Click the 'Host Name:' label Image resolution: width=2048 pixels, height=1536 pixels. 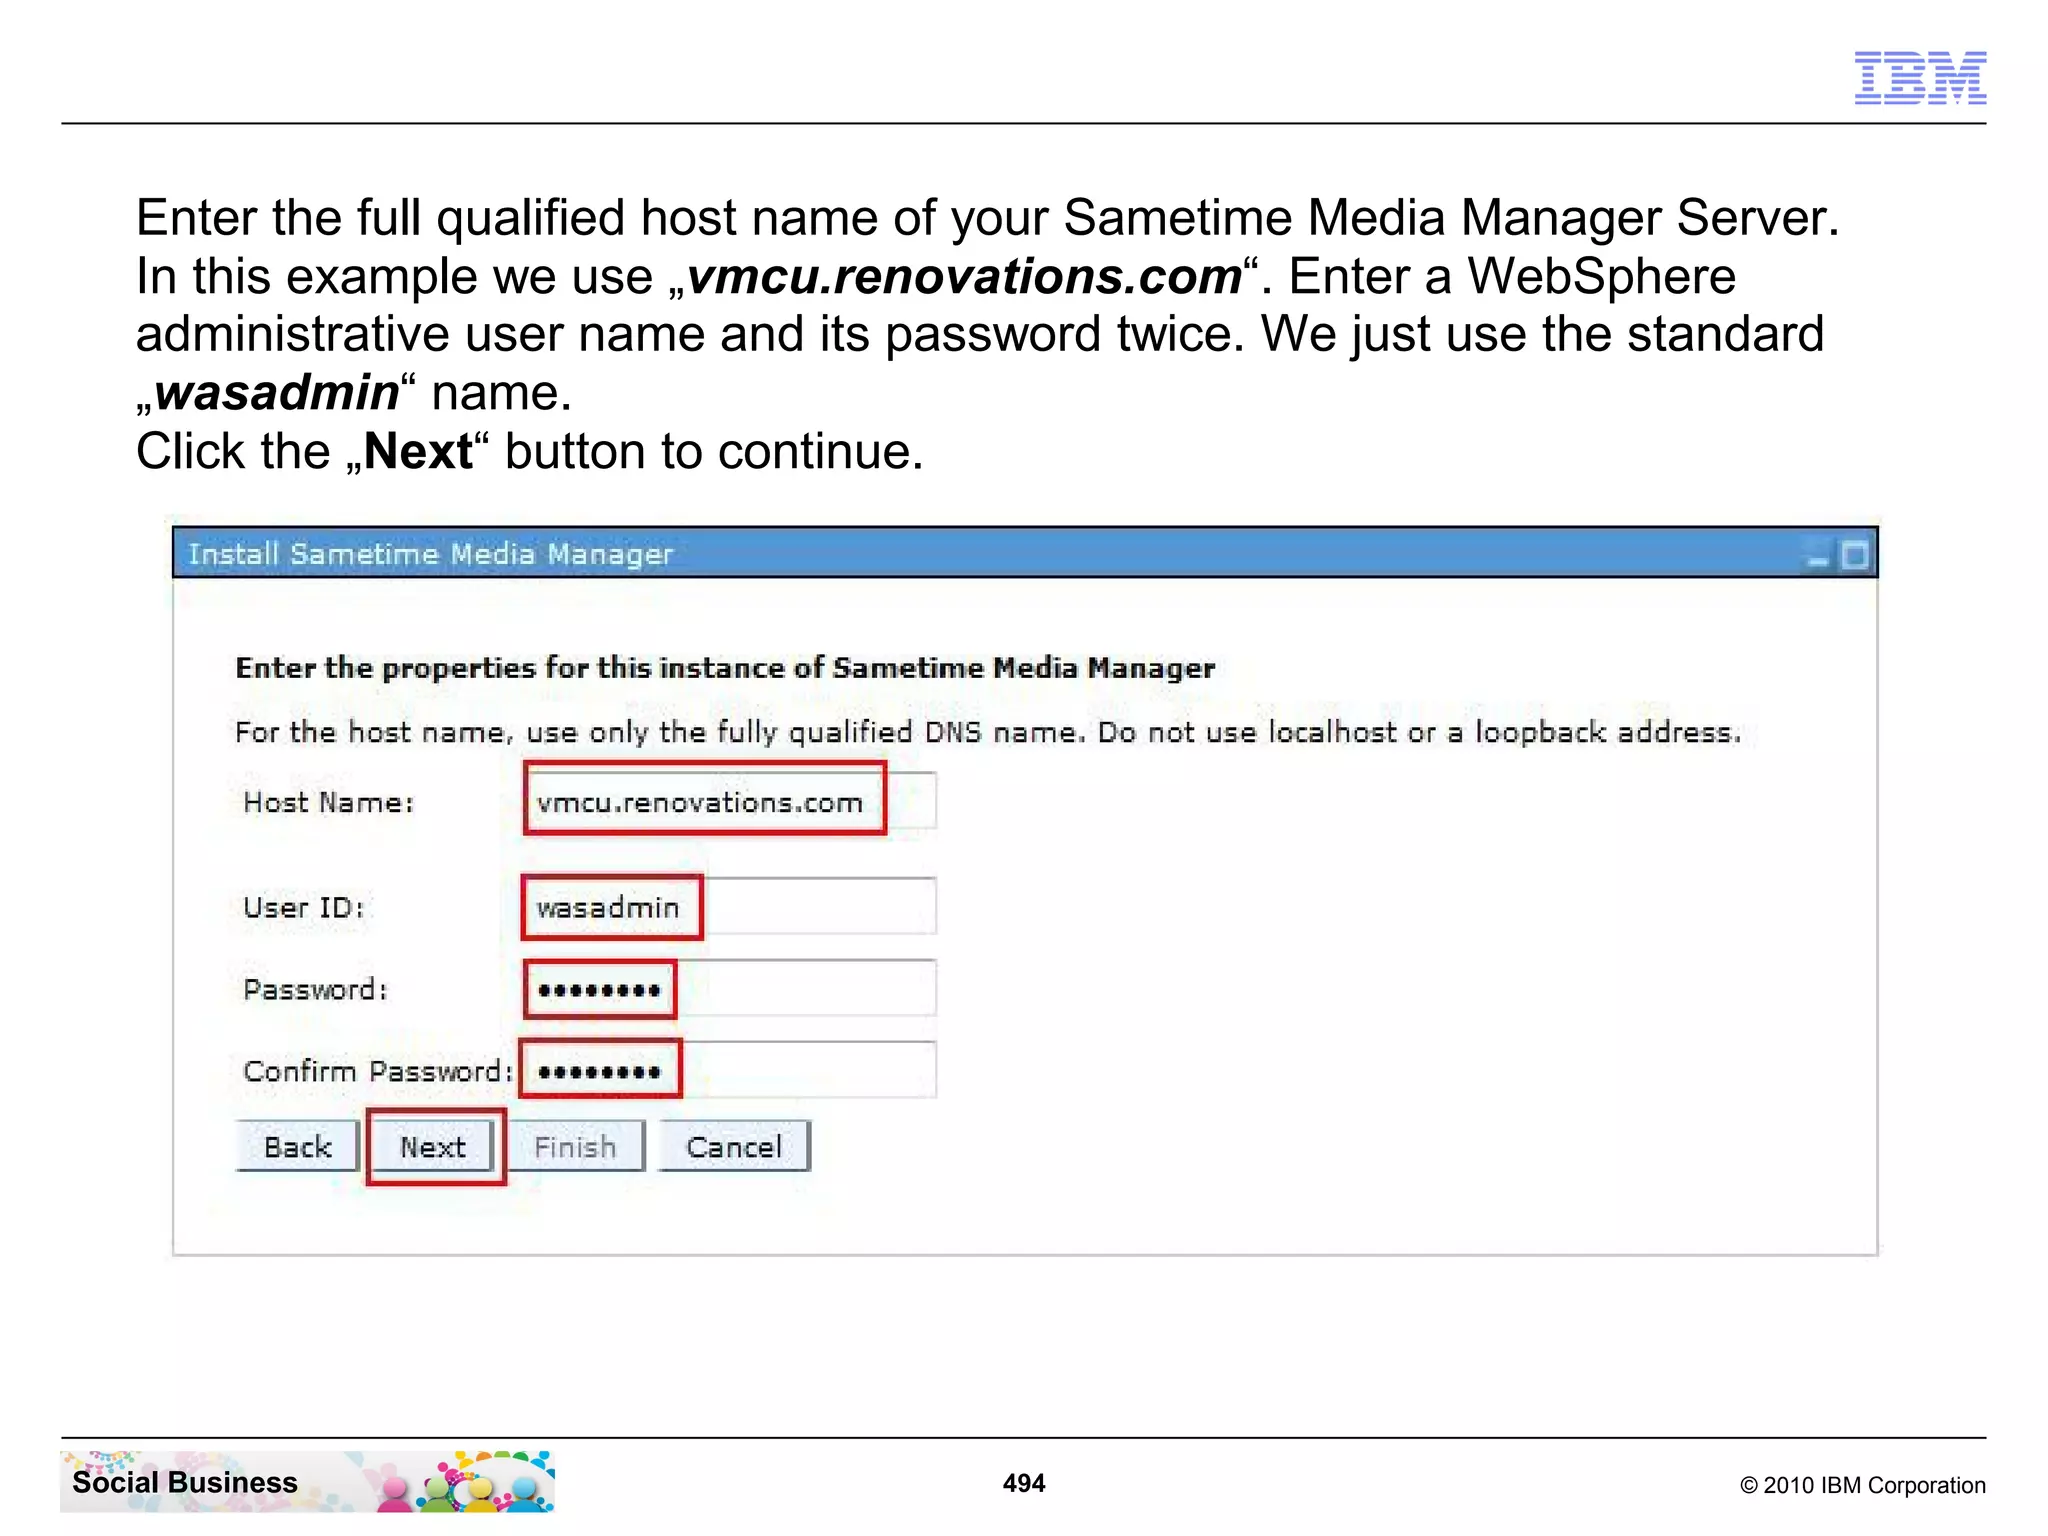328,802
